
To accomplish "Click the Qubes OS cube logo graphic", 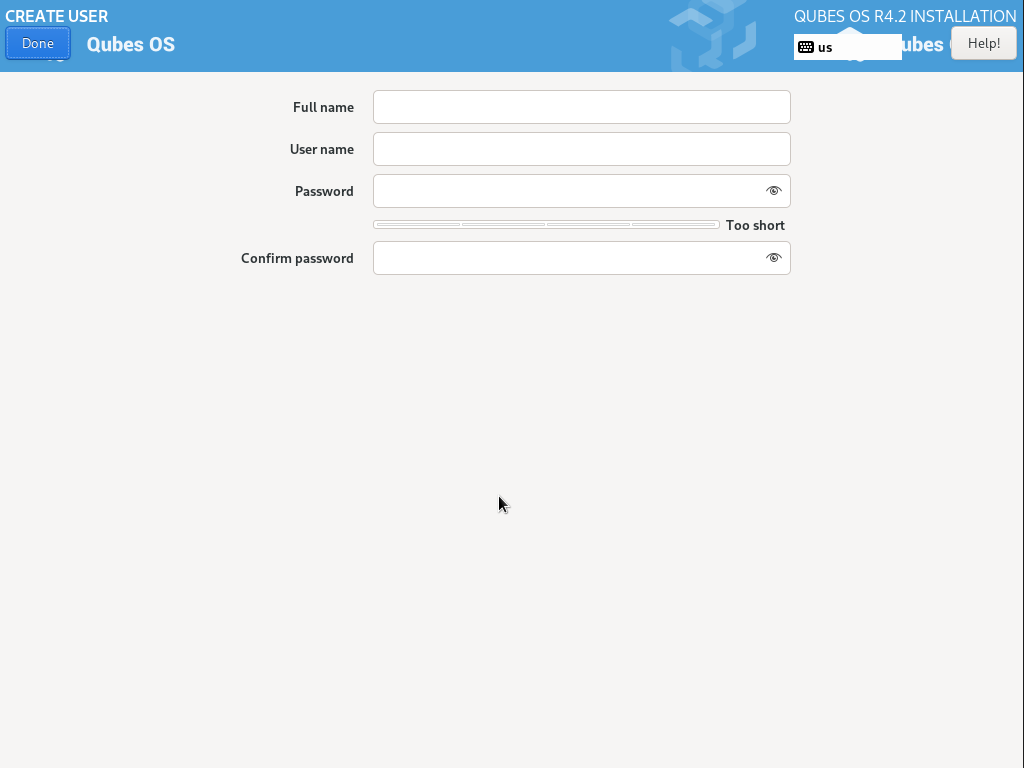I will point(712,35).
